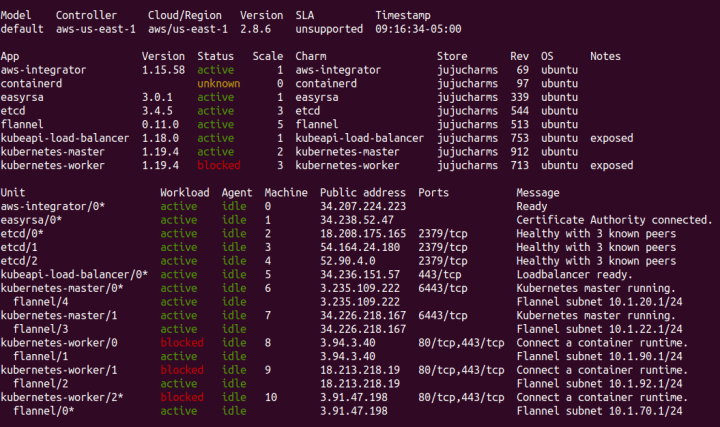Click 'Flannel subnet 10.1.22.1/24' message
Screen dimensions: 720x427
click(599, 329)
